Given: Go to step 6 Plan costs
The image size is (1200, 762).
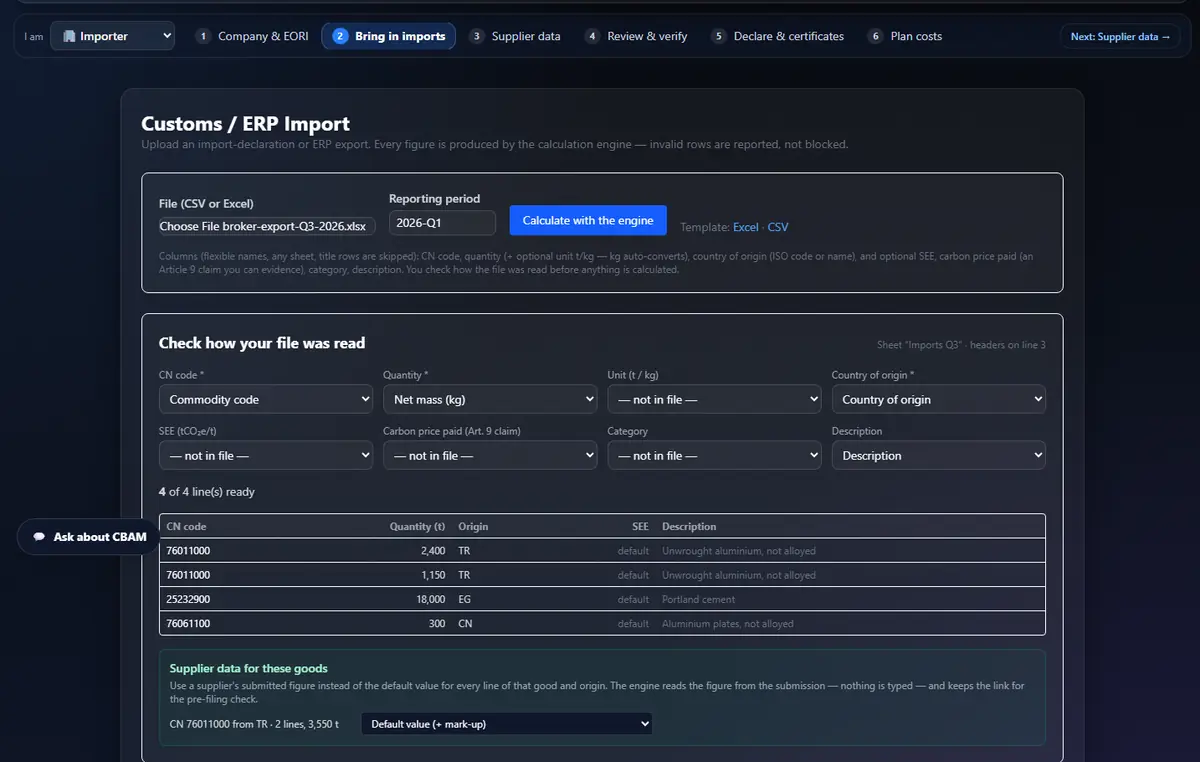Looking at the screenshot, I should [x=905, y=36].
